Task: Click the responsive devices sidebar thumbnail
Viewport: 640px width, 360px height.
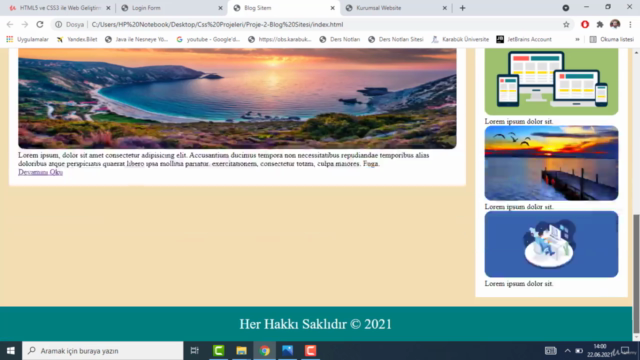Action: (x=551, y=82)
